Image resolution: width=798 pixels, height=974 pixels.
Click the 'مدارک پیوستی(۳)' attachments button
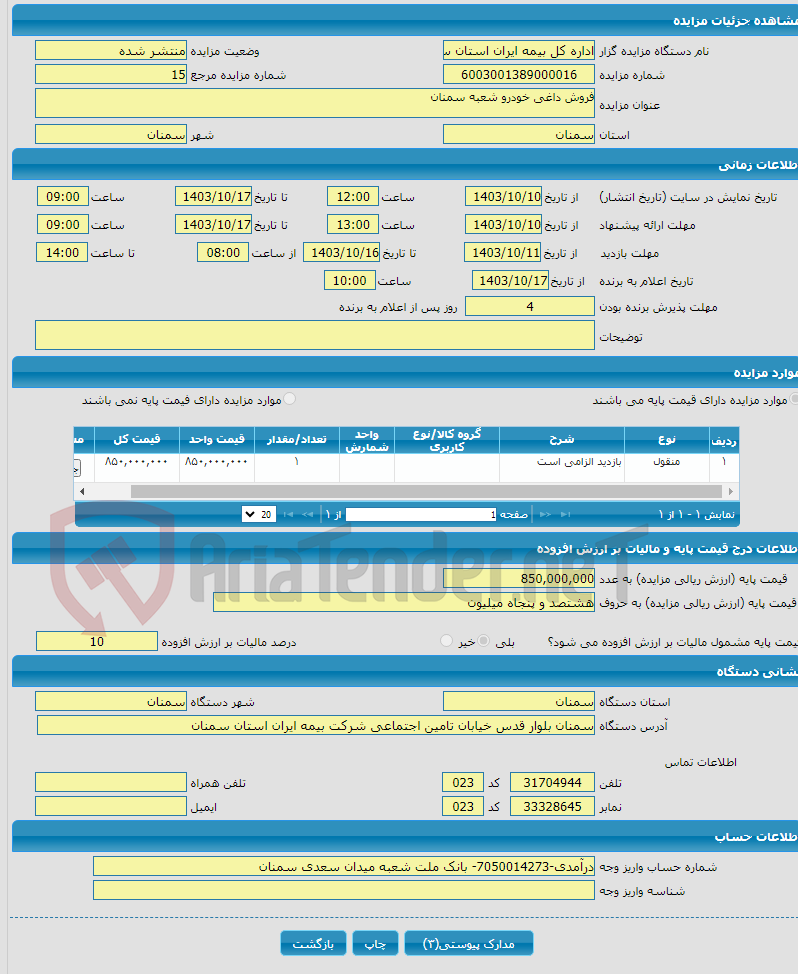tap(468, 944)
